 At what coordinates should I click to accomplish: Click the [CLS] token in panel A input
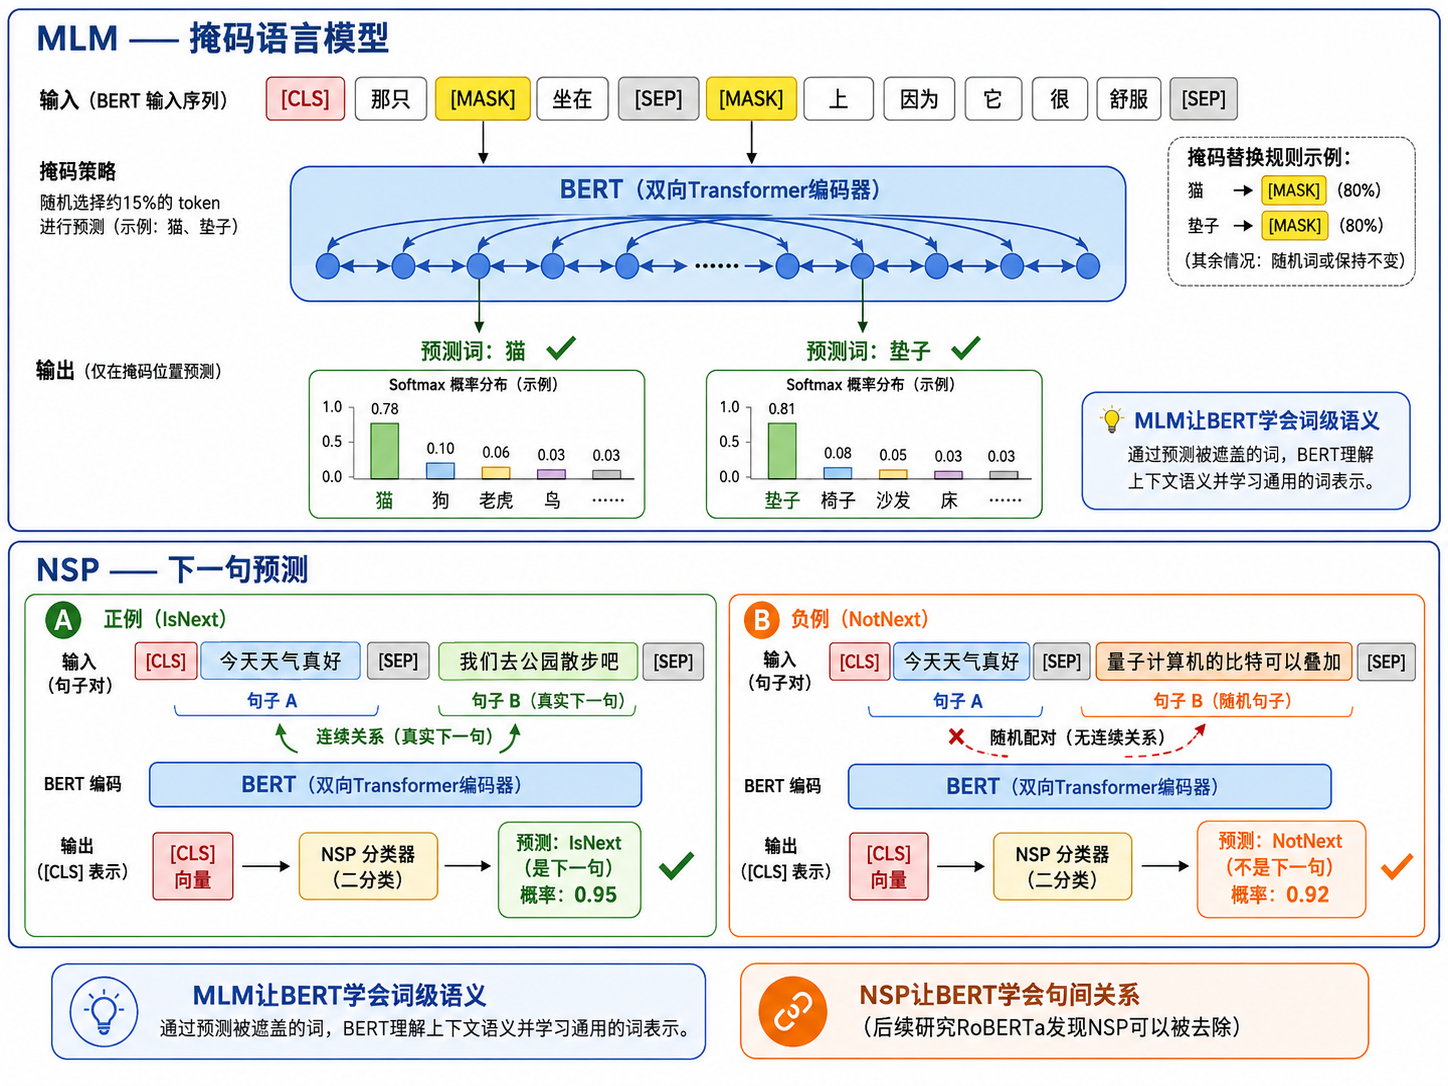pos(166,662)
